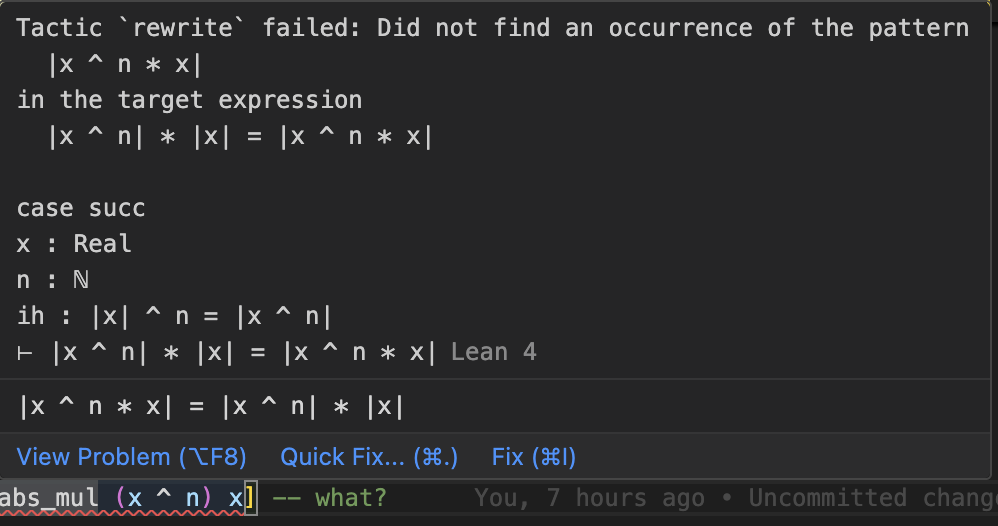Image resolution: width=998 pixels, height=526 pixels.
Task: Click the 'Tactic rewrite failed' error message line
Action: [x=492, y=28]
